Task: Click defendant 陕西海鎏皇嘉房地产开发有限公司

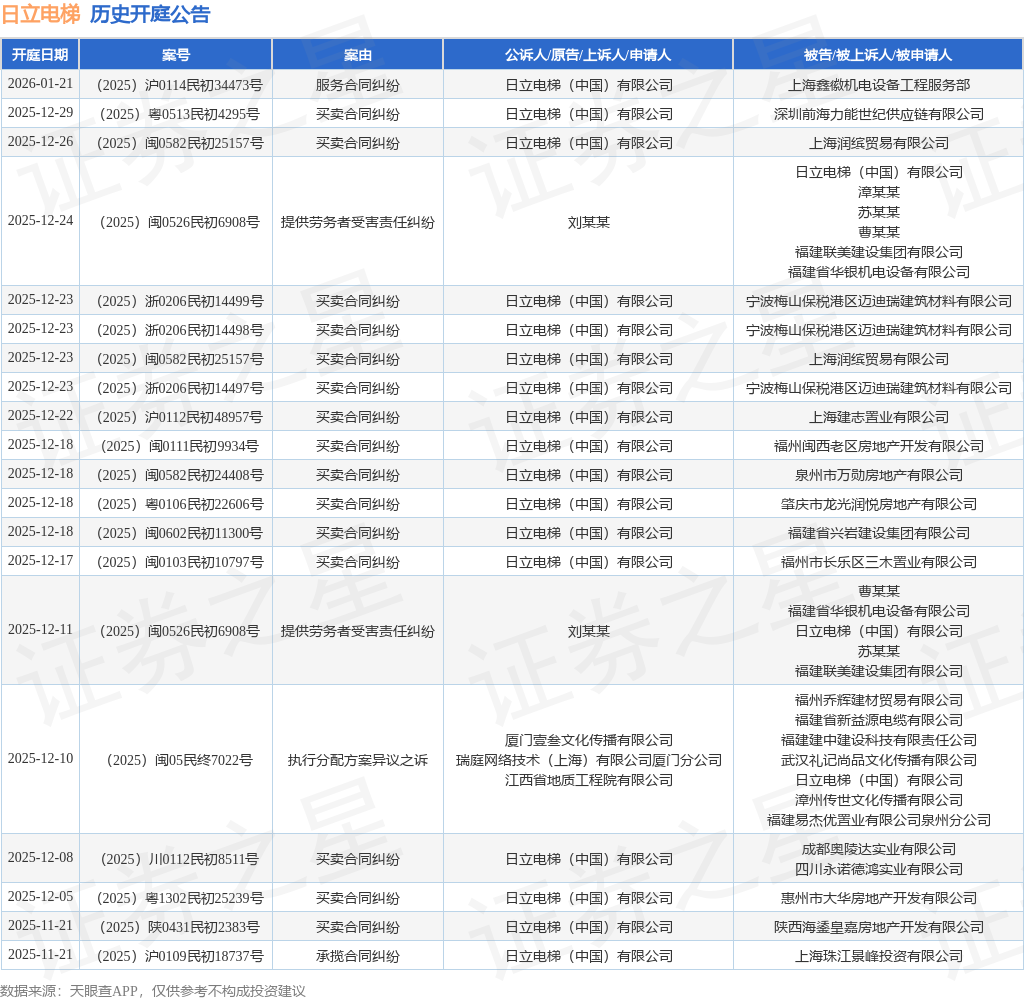Action: point(878,927)
